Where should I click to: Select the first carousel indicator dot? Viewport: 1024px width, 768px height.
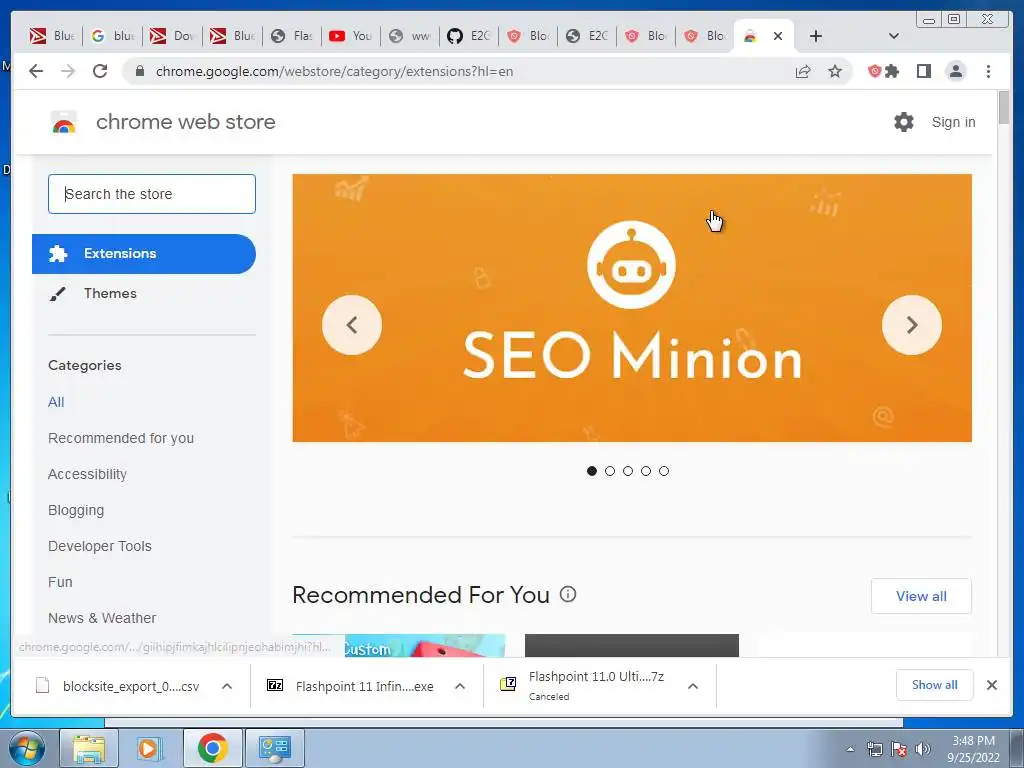click(x=592, y=471)
